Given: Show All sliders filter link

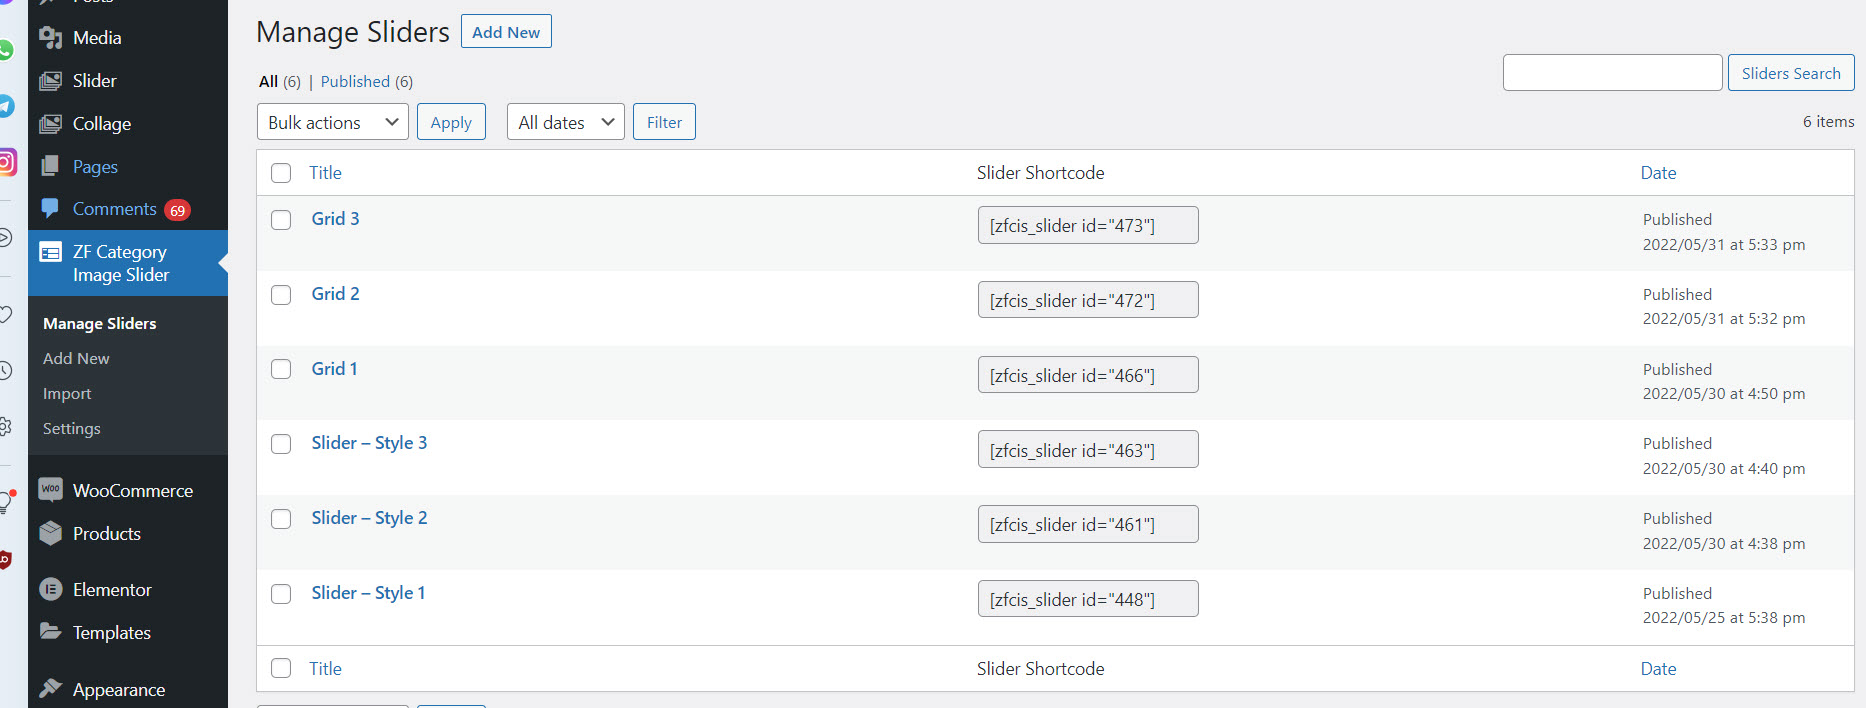Looking at the screenshot, I should pos(268,82).
